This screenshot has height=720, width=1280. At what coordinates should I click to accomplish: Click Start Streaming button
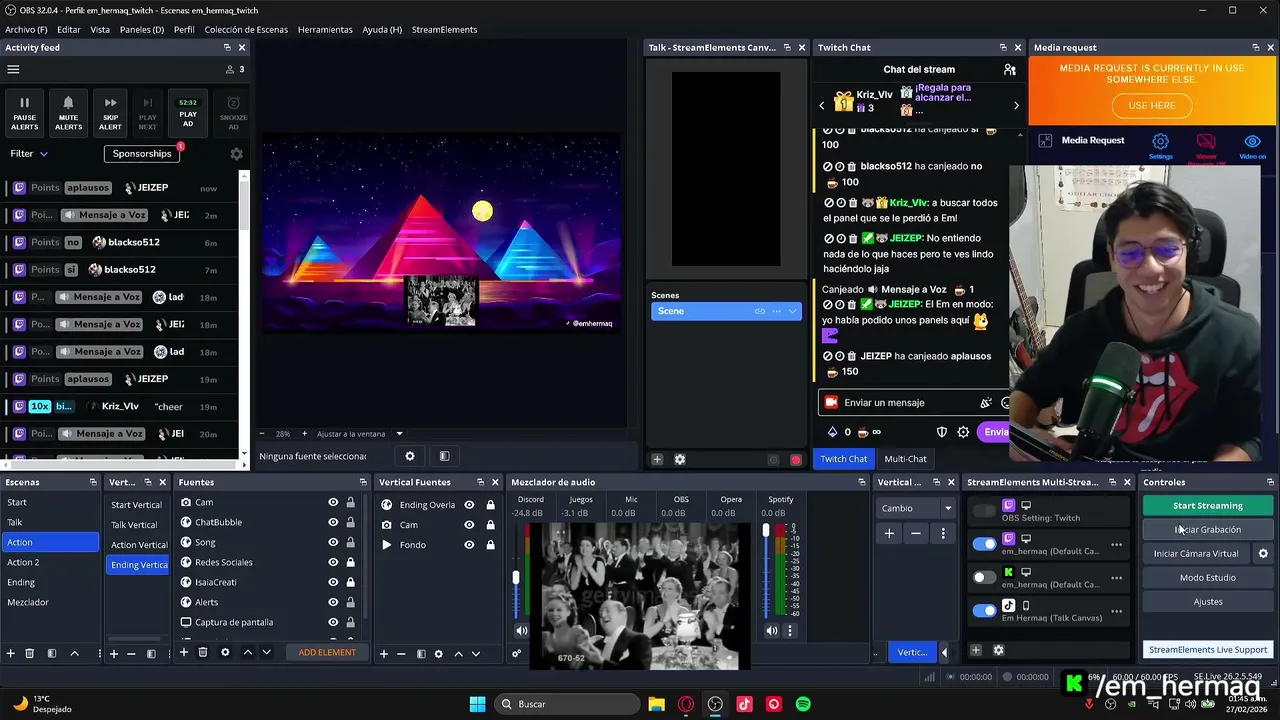click(1207, 506)
